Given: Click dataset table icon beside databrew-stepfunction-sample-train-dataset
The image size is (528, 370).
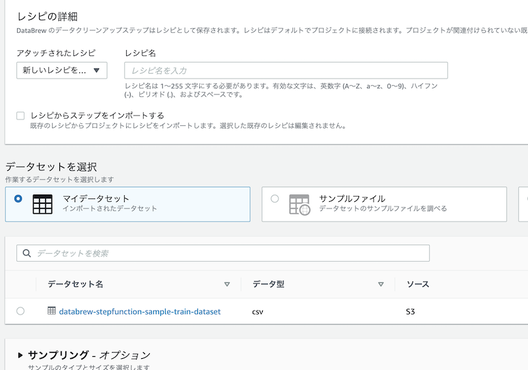Looking at the screenshot, I should point(52,310).
